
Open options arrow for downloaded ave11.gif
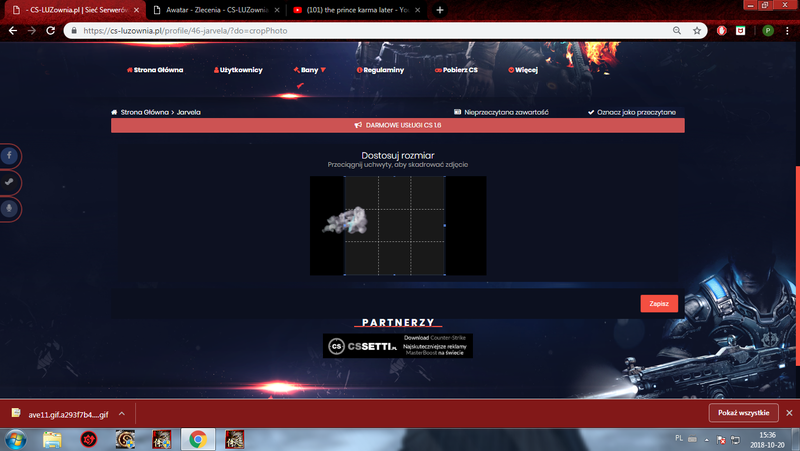click(x=121, y=413)
